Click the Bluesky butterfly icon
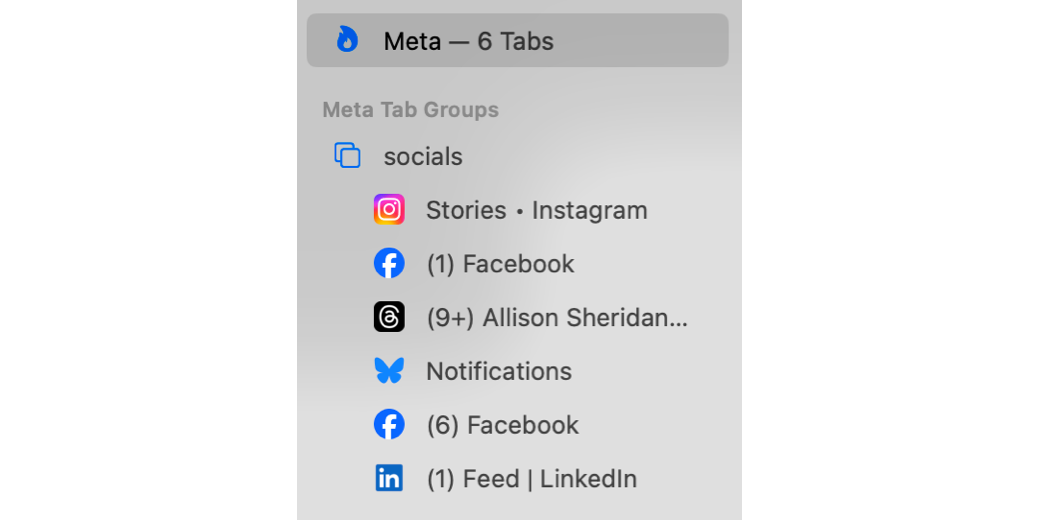This screenshot has width=1040, height=520. tap(389, 371)
